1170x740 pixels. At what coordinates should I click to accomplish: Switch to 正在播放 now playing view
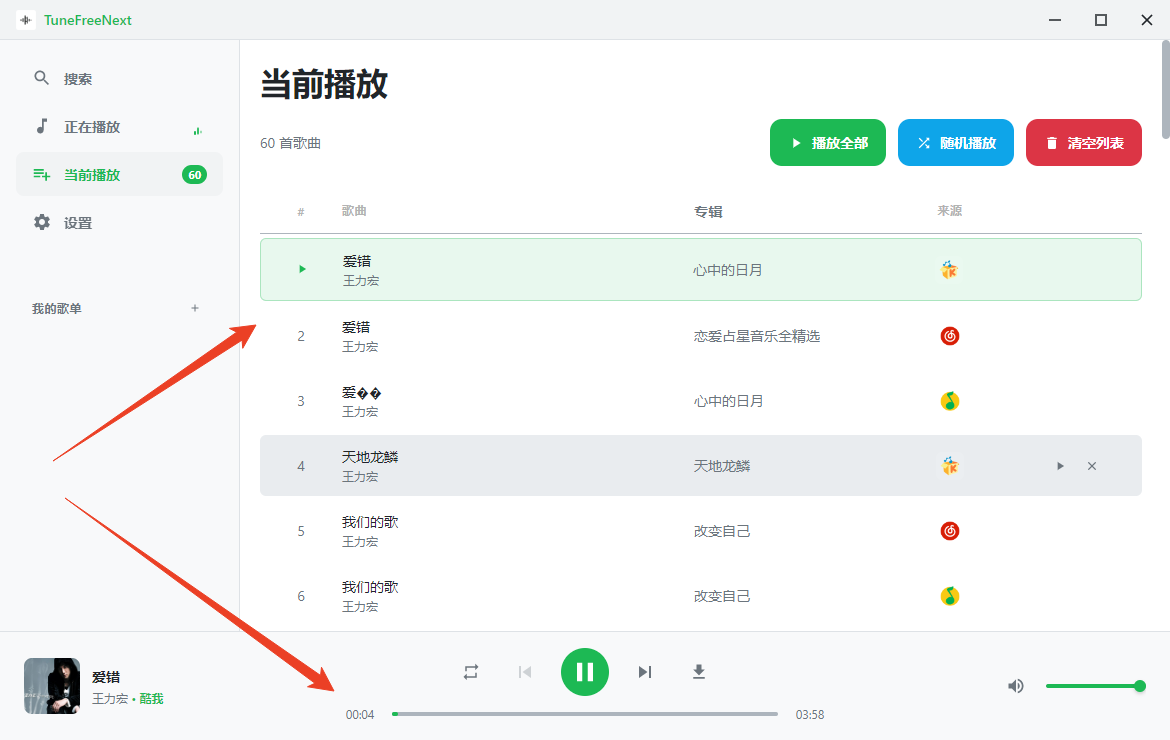[x=92, y=127]
